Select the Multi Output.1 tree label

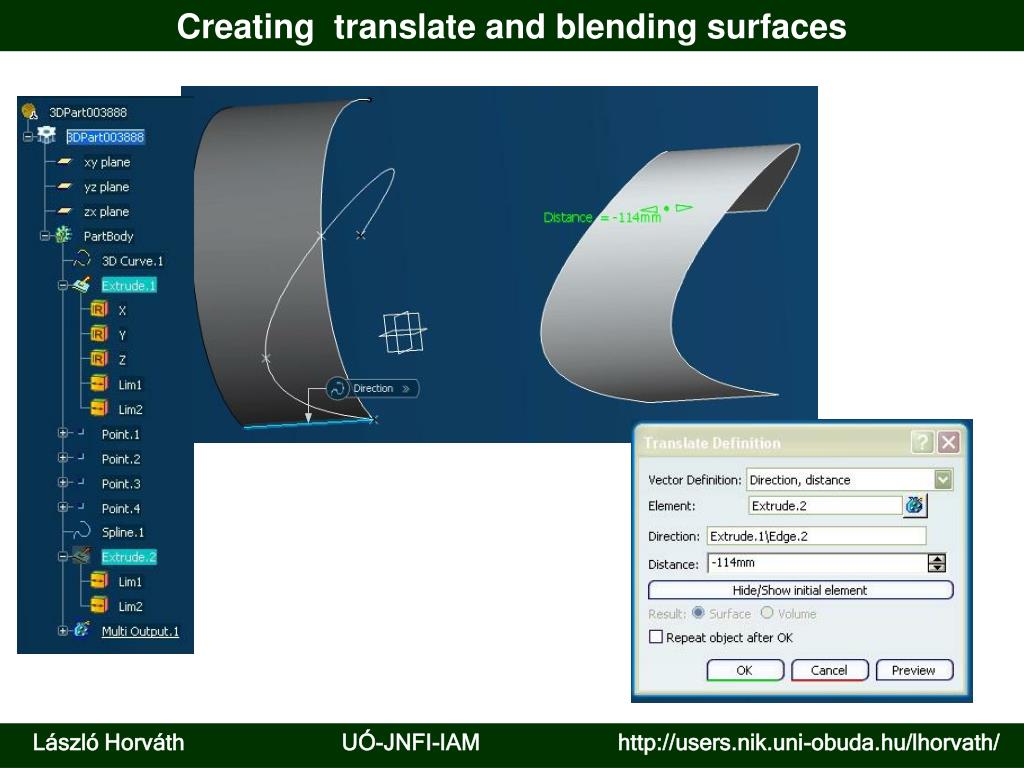(x=140, y=631)
